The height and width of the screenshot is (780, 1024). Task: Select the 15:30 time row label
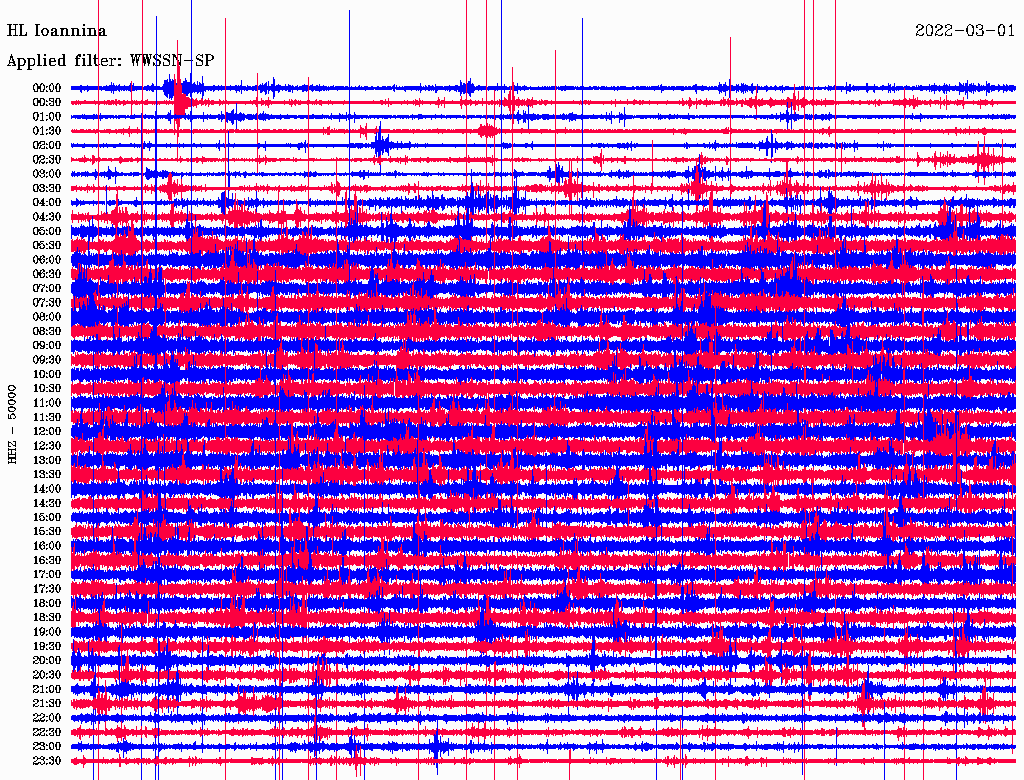tap(47, 532)
